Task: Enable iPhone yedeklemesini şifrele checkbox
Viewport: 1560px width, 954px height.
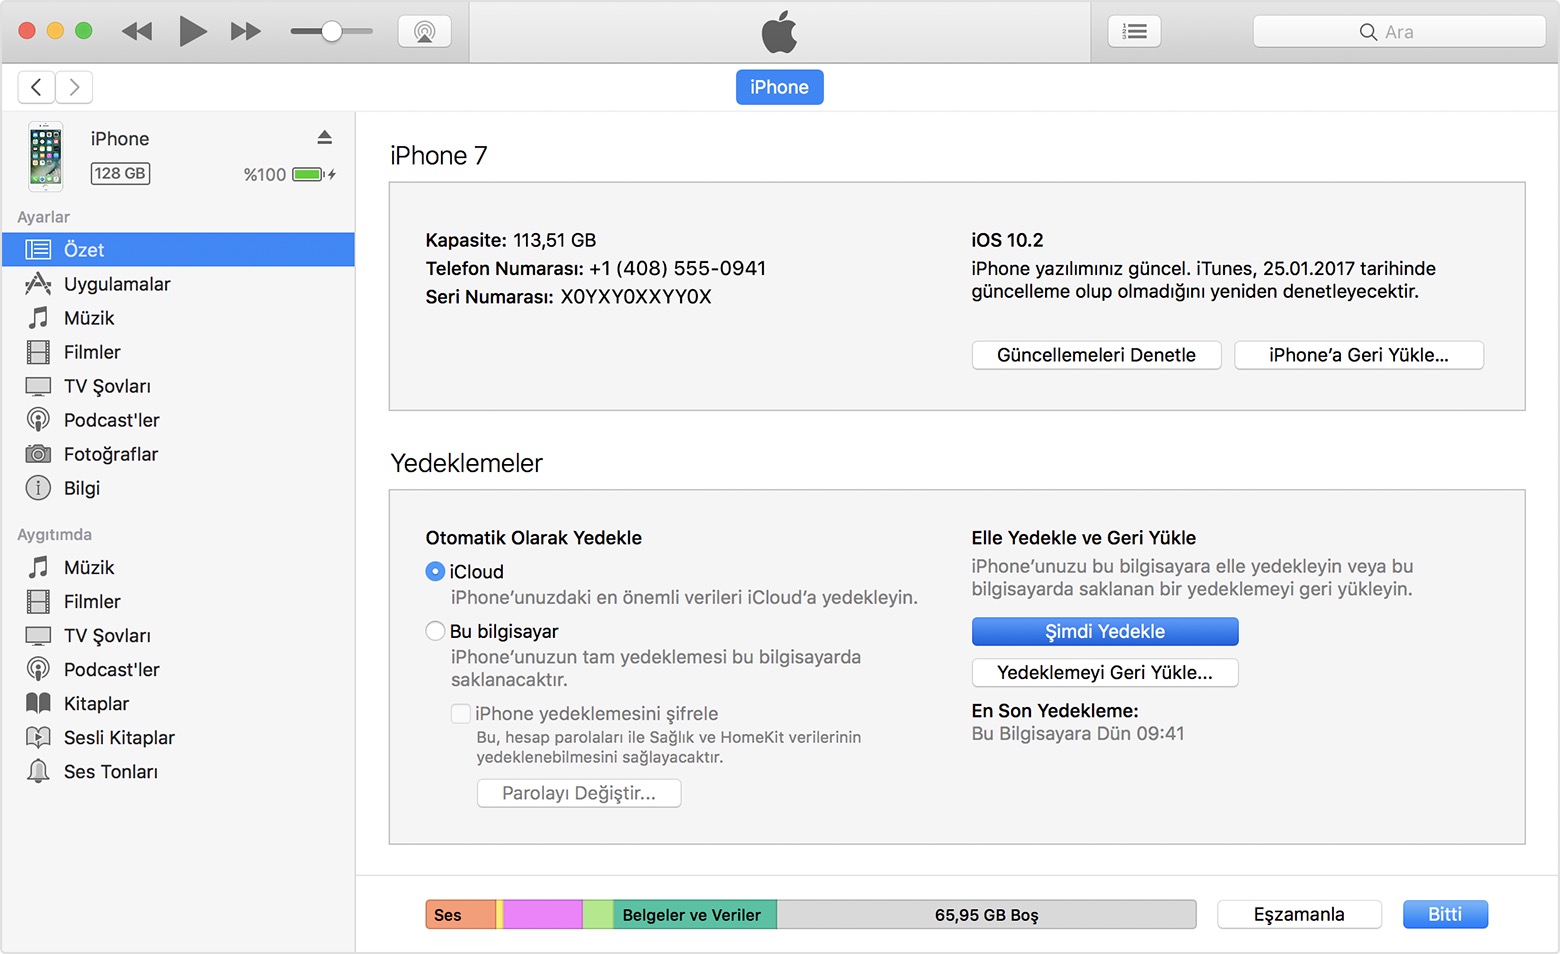Action: pos(461,713)
